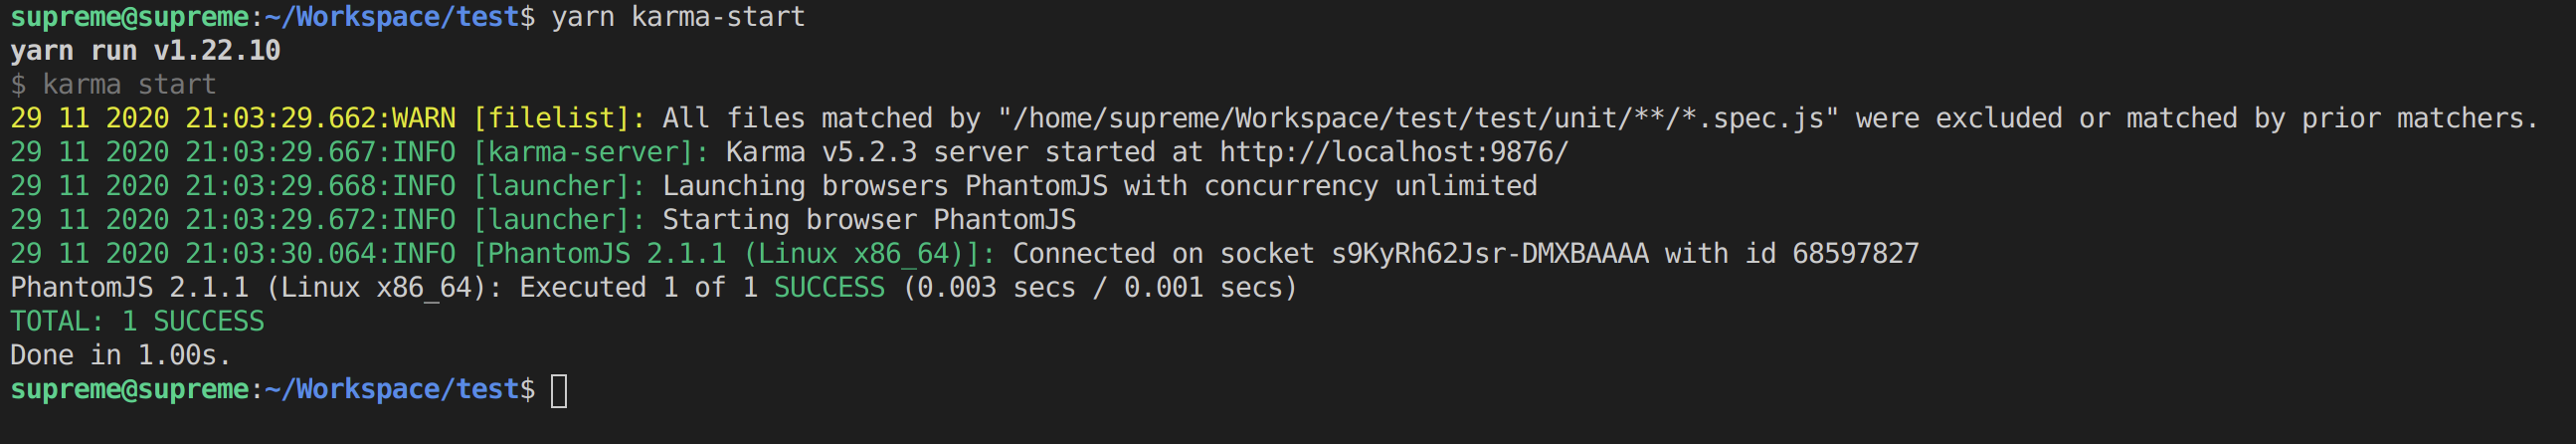Click the terminal cursor at the prompt
The image size is (2576, 444).
pos(559,390)
